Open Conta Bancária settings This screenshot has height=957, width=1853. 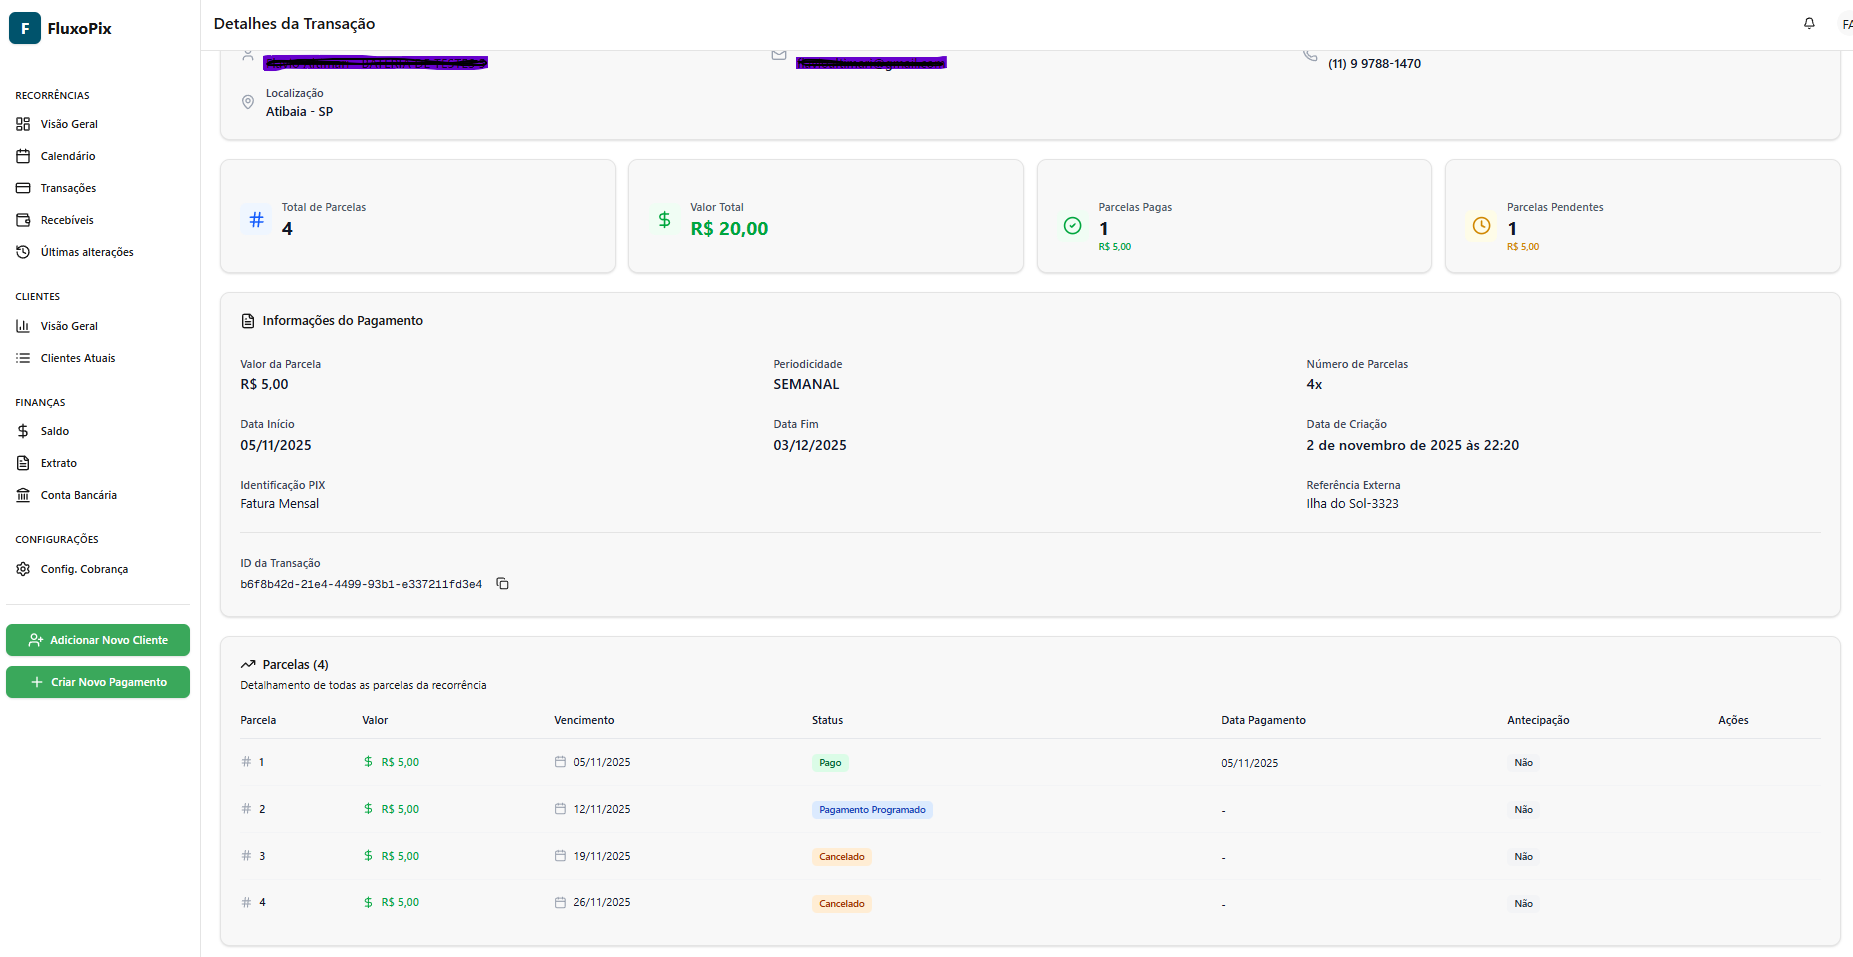point(79,495)
